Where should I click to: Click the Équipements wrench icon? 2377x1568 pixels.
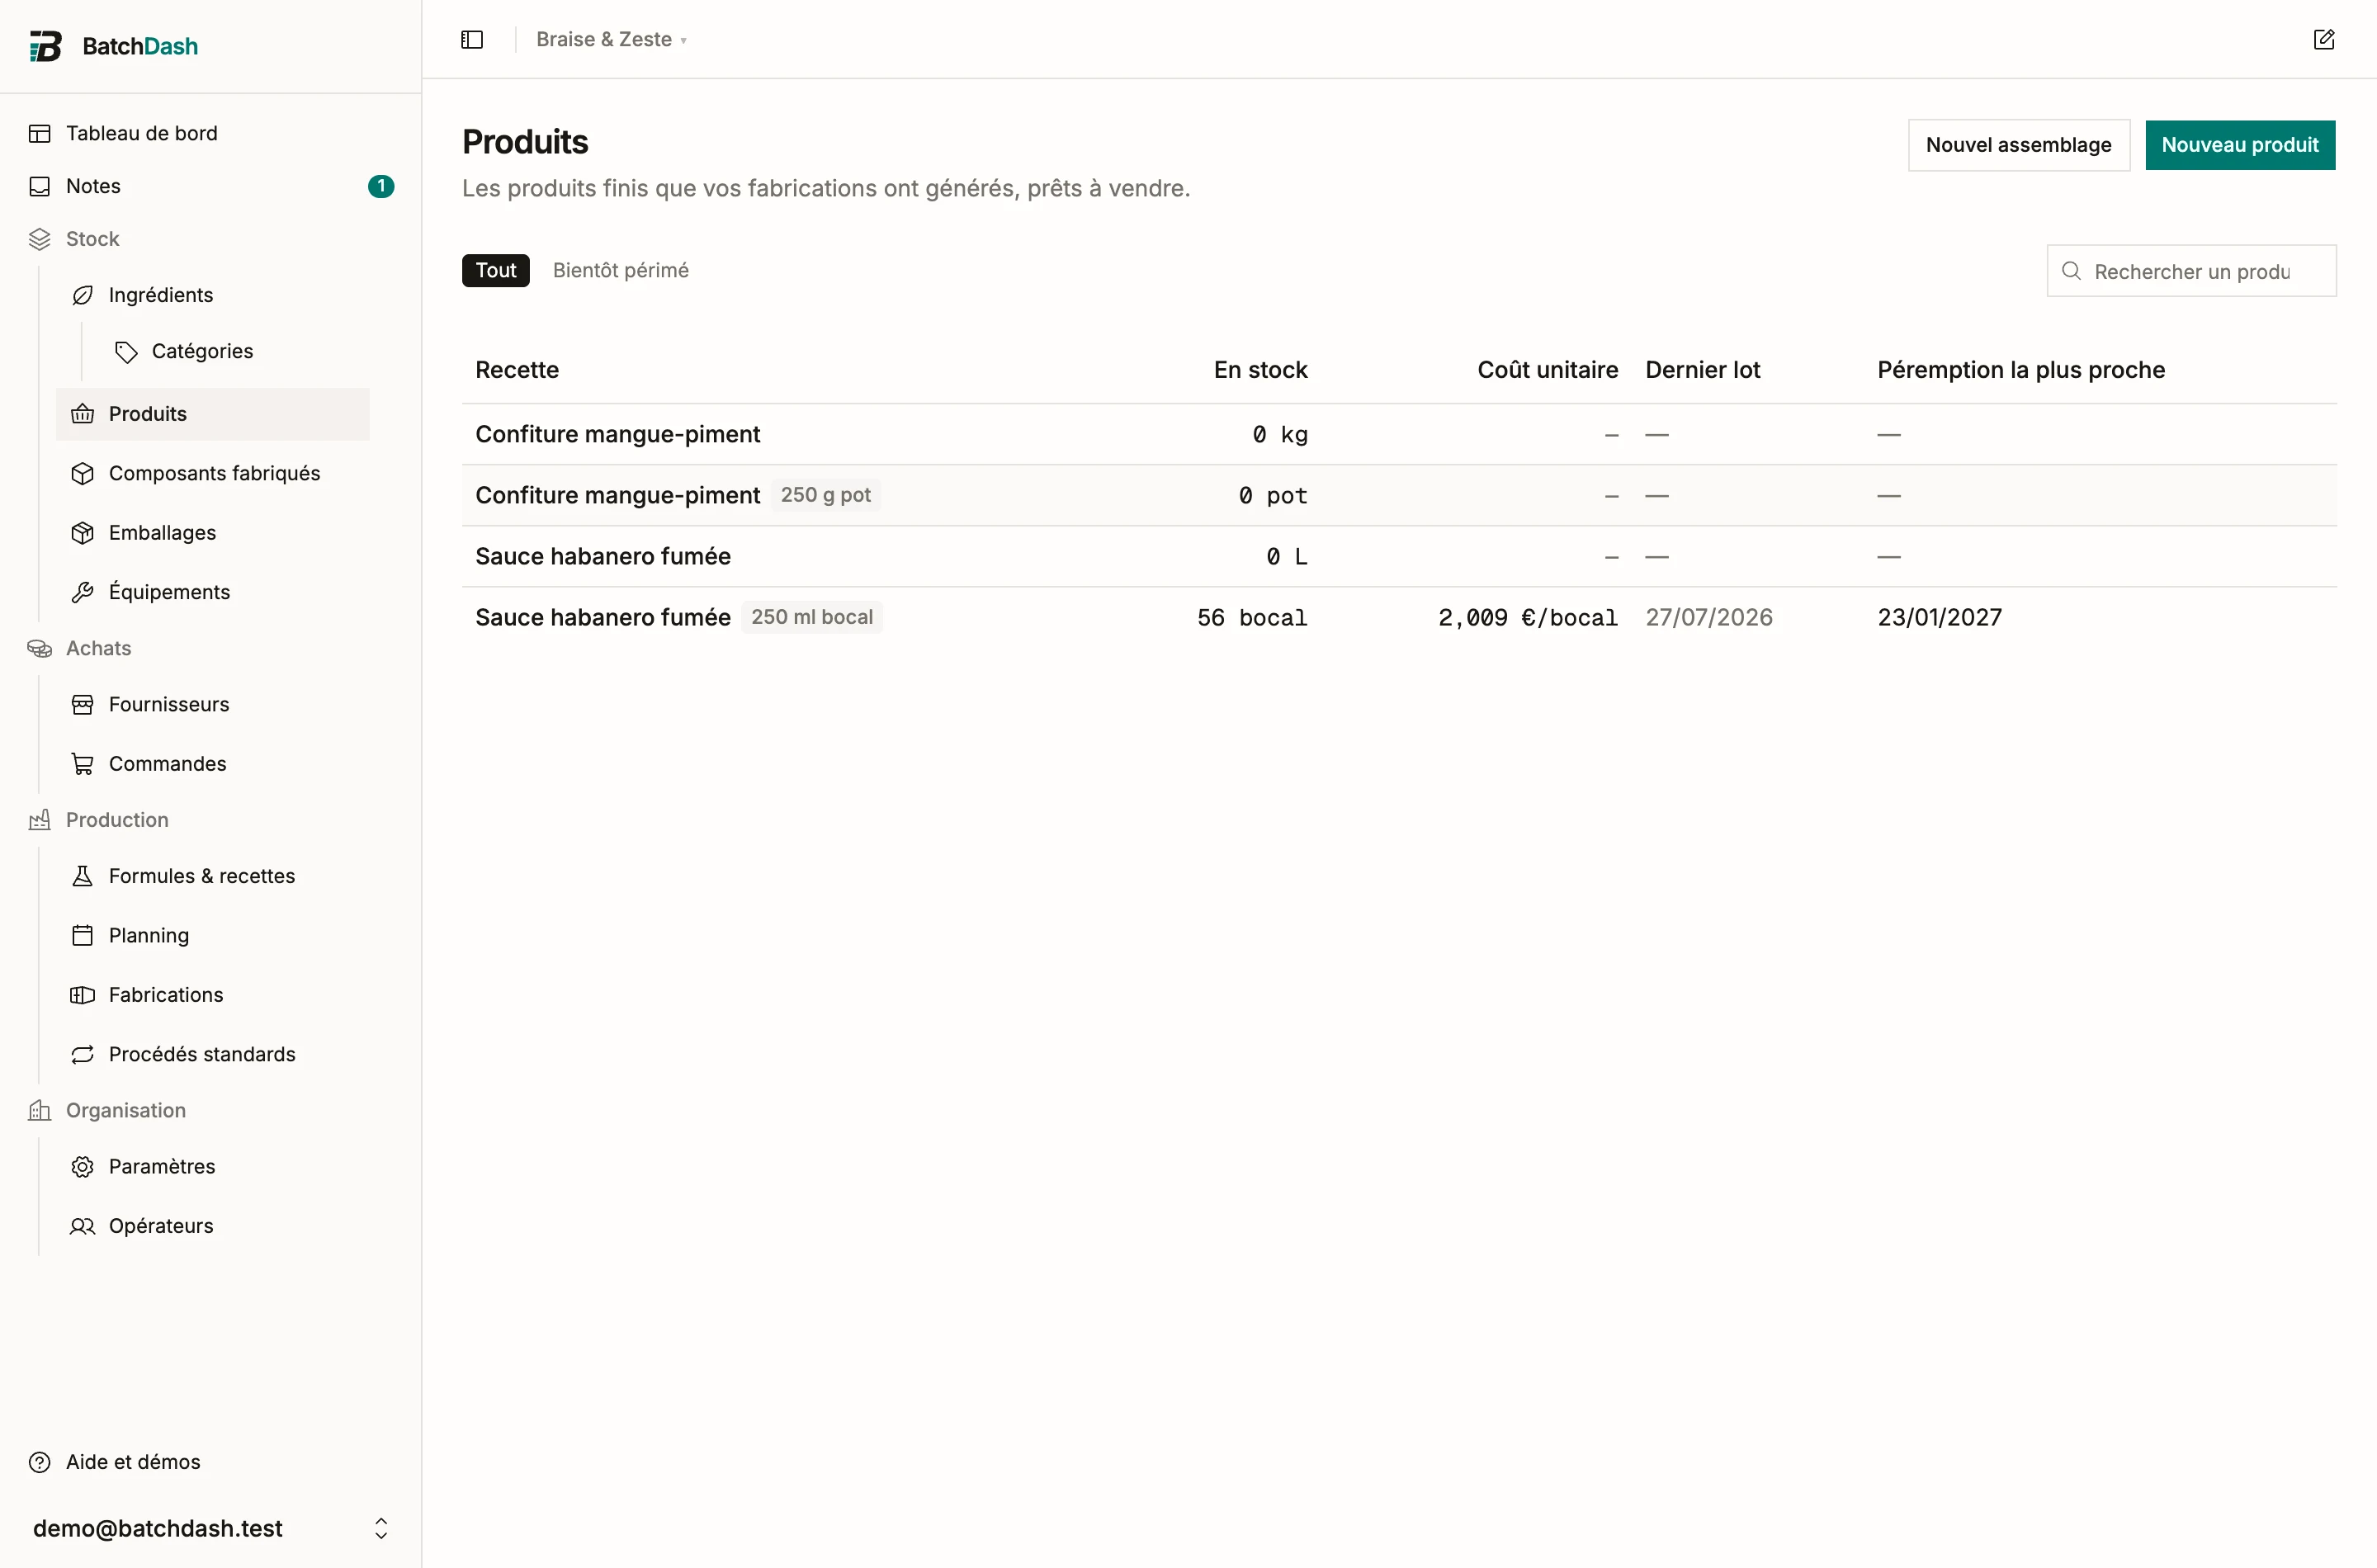83,593
